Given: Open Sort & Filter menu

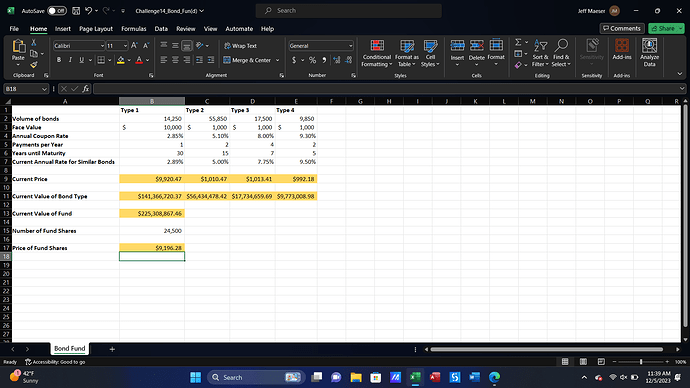Looking at the screenshot, I should pyautogui.click(x=540, y=53).
